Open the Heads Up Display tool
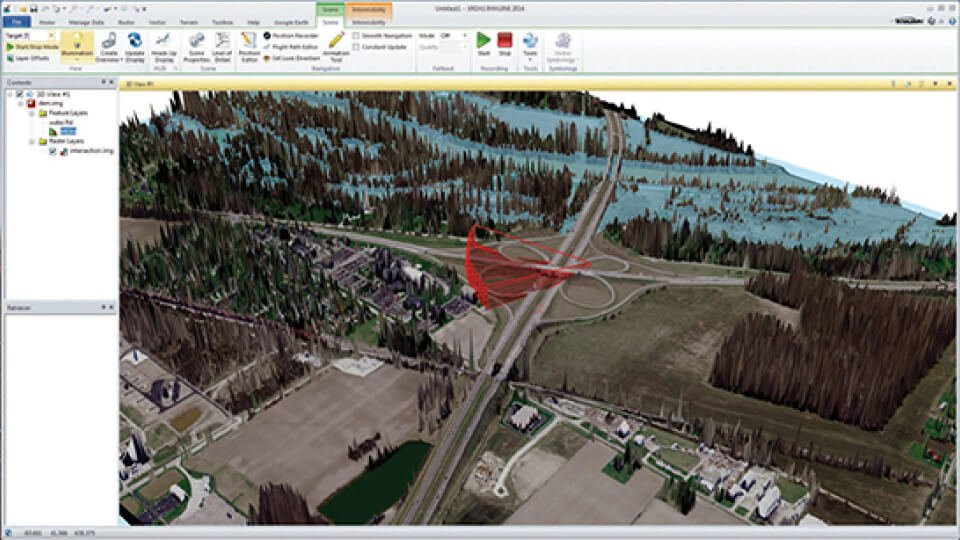Viewport: 960px width, 540px height. click(x=163, y=47)
